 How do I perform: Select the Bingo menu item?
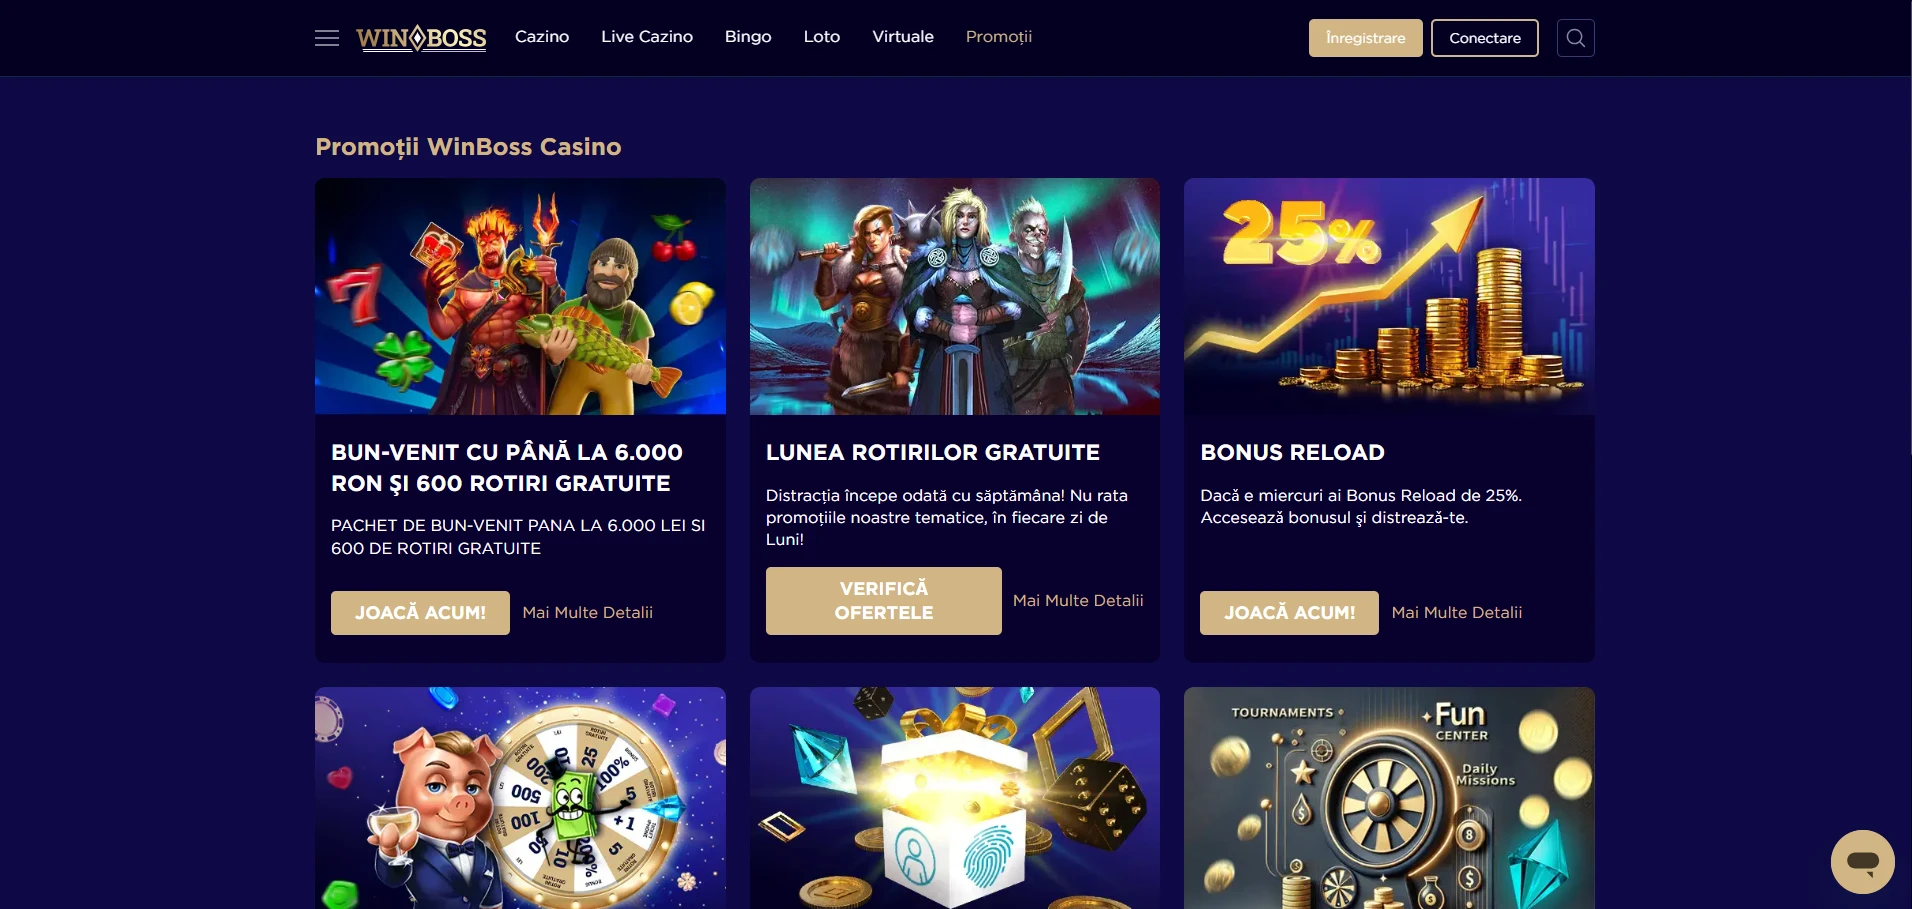(x=748, y=37)
